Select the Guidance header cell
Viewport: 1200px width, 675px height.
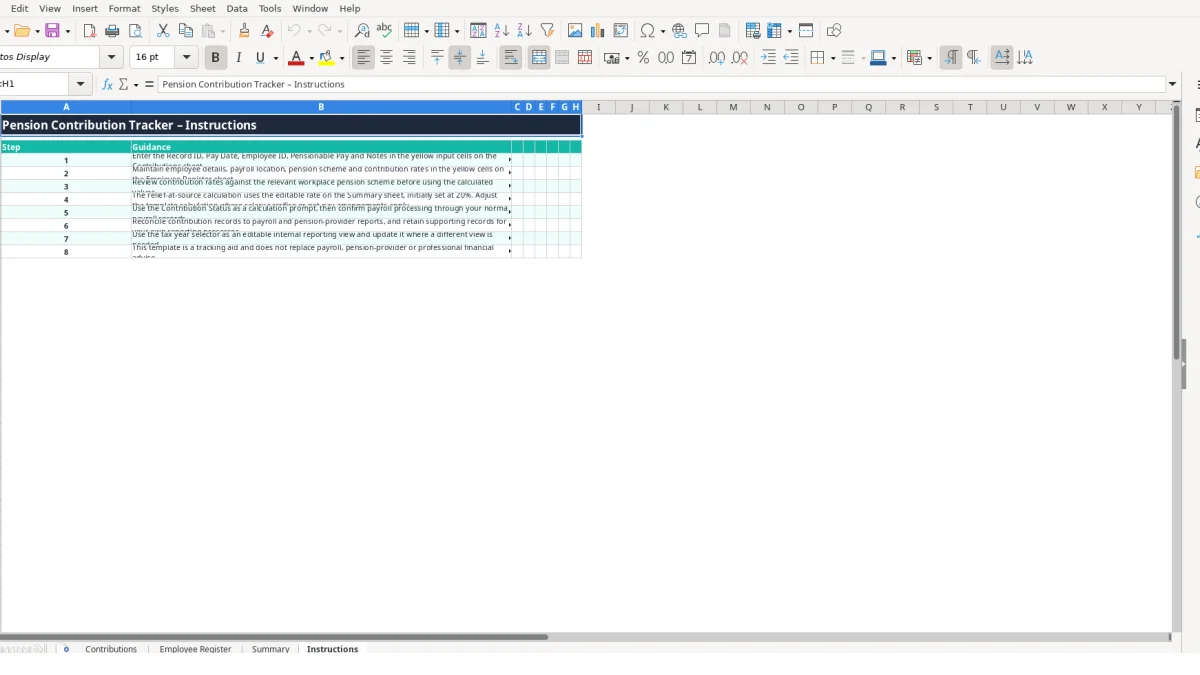click(x=321, y=147)
